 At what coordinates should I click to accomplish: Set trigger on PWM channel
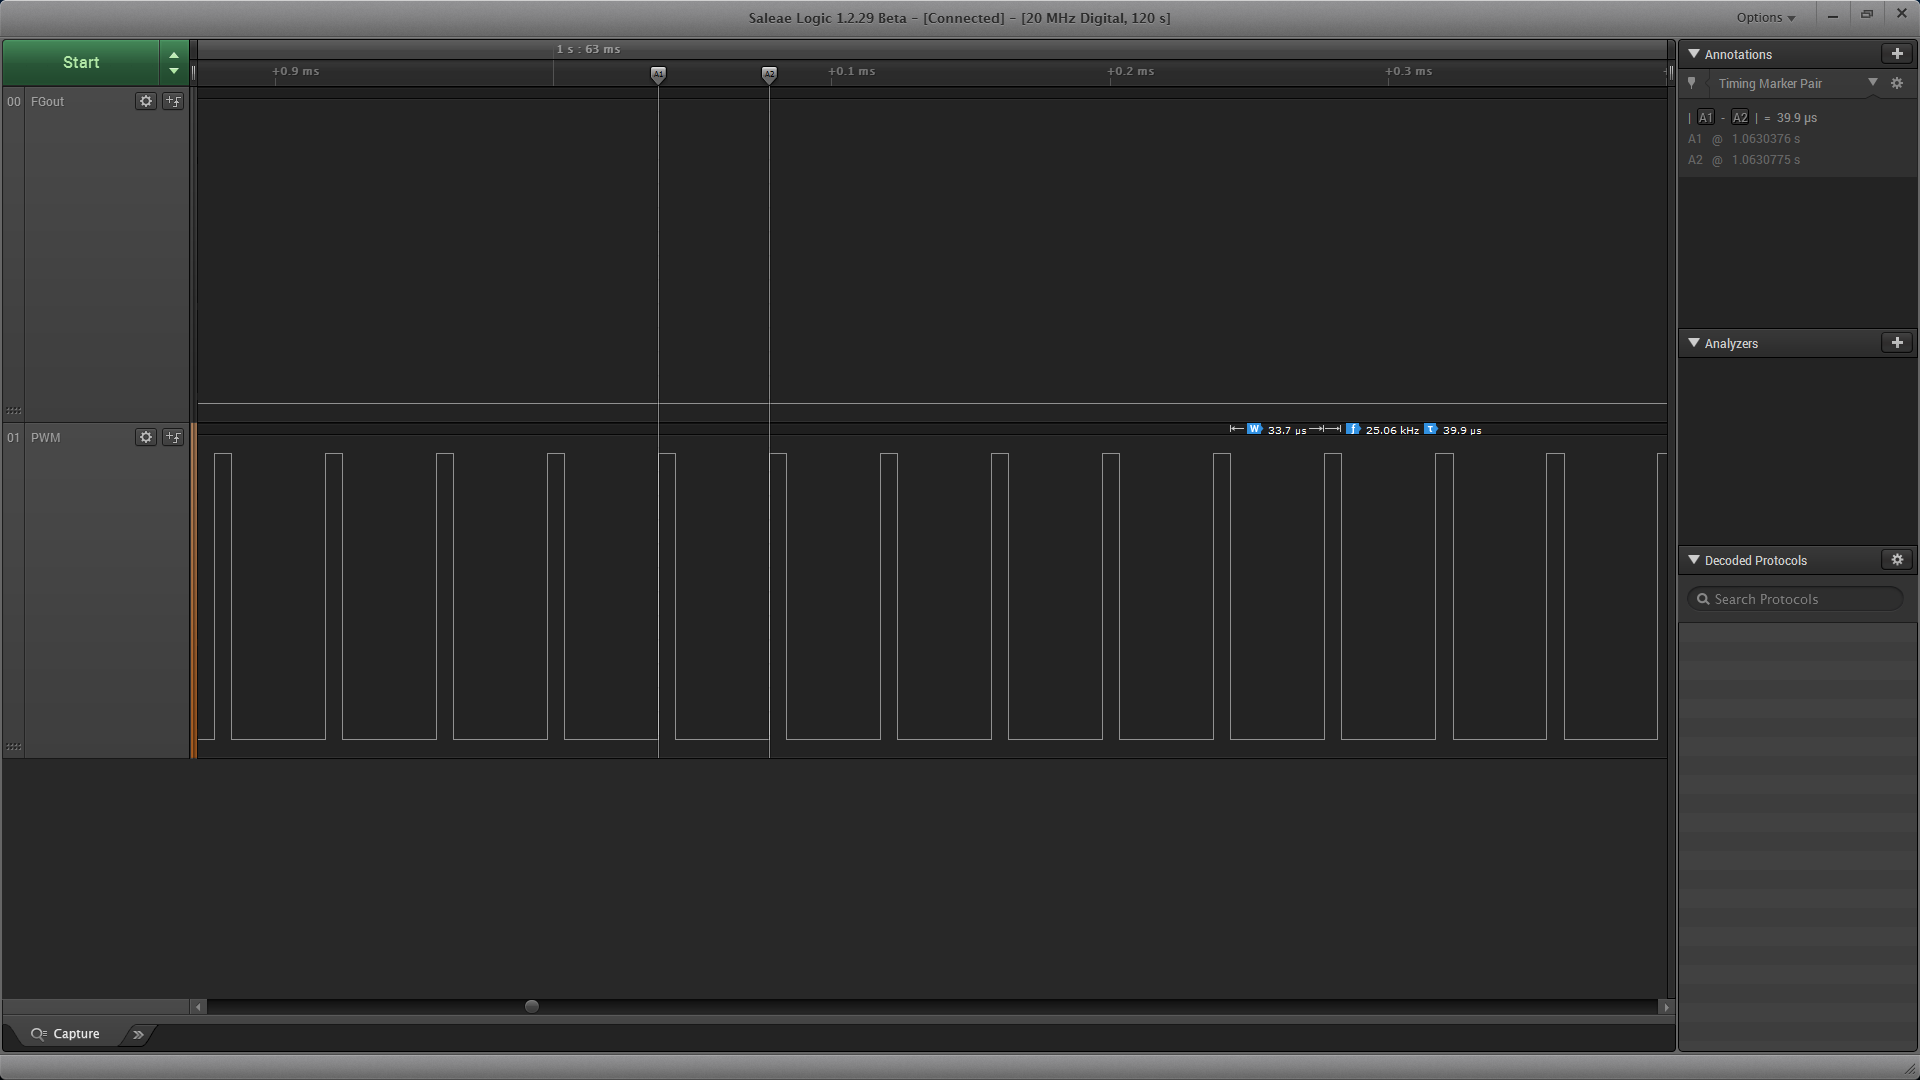[x=173, y=437]
